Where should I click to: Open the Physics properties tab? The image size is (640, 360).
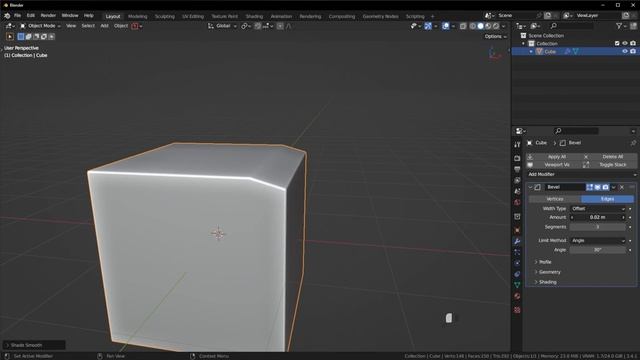coord(517,264)
